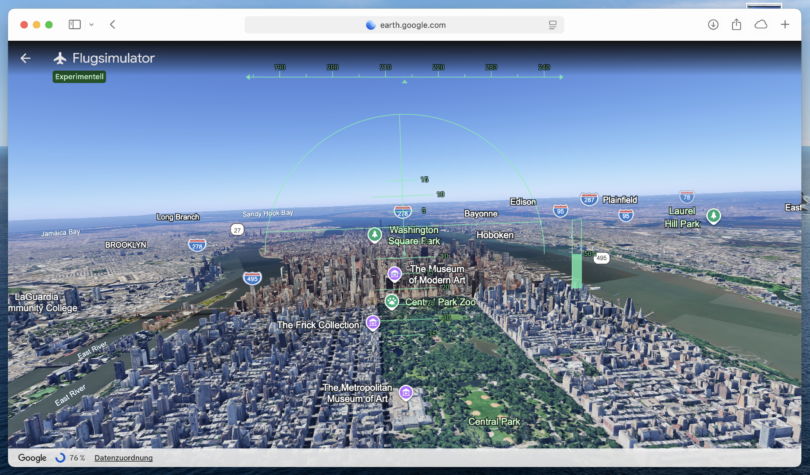Select The Frick Collection museum marker
The height and width of the screenshot is (475, 810).
click(372, 323)
